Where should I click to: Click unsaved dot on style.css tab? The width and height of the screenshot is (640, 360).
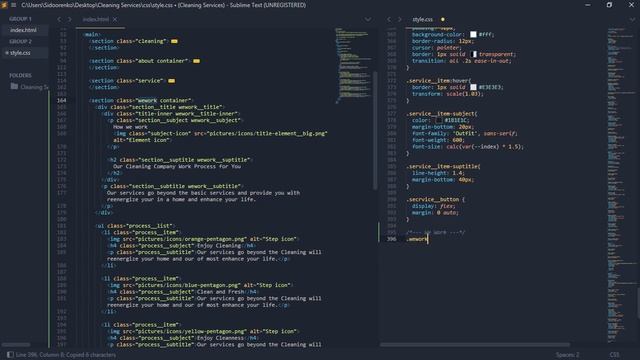tap(442, 19)
